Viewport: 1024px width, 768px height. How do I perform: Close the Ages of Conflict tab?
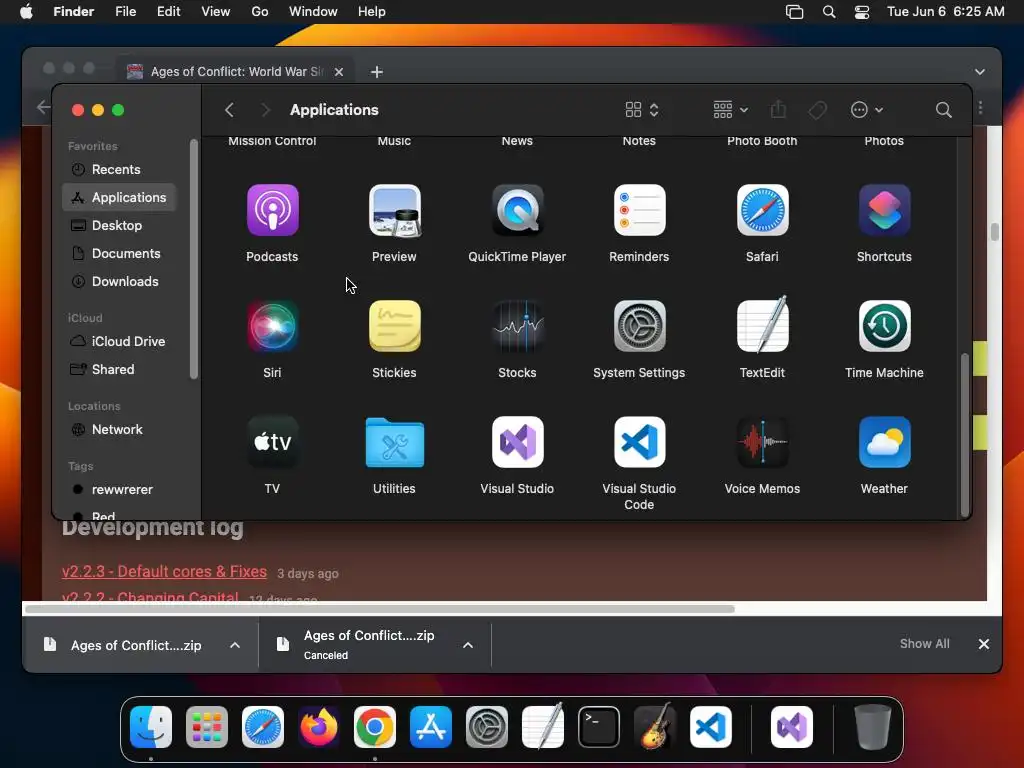point(339,72)
